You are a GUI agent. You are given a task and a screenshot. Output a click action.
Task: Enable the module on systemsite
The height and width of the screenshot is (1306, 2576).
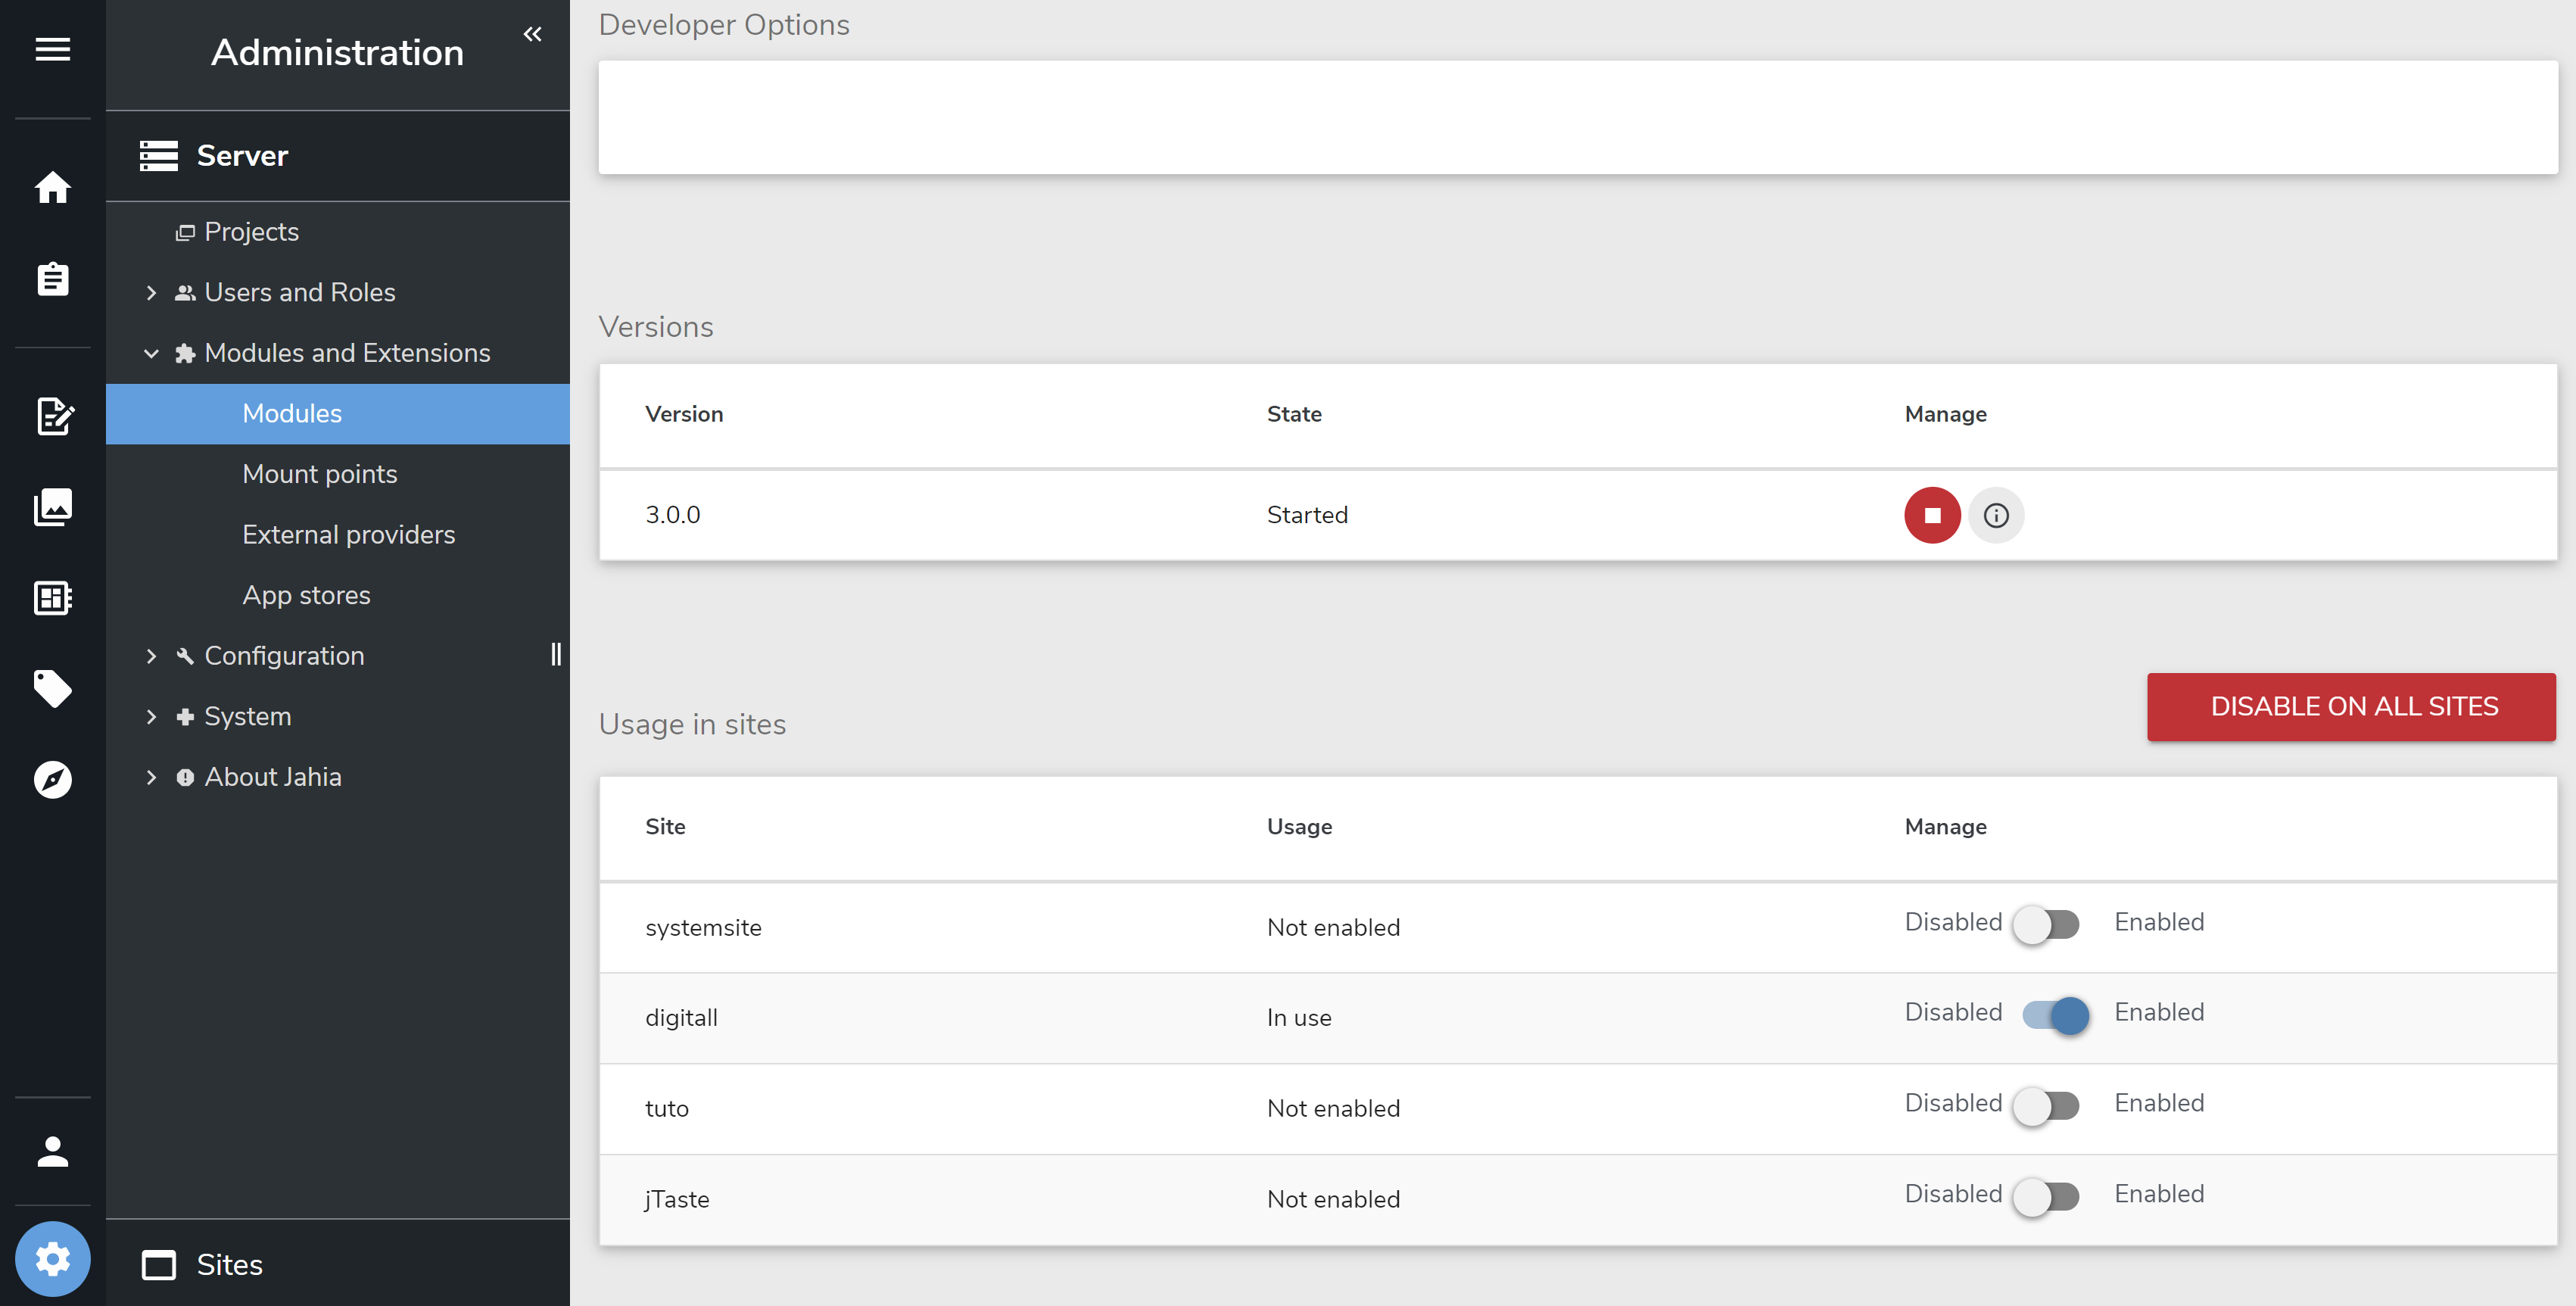tap(2045, 925)
